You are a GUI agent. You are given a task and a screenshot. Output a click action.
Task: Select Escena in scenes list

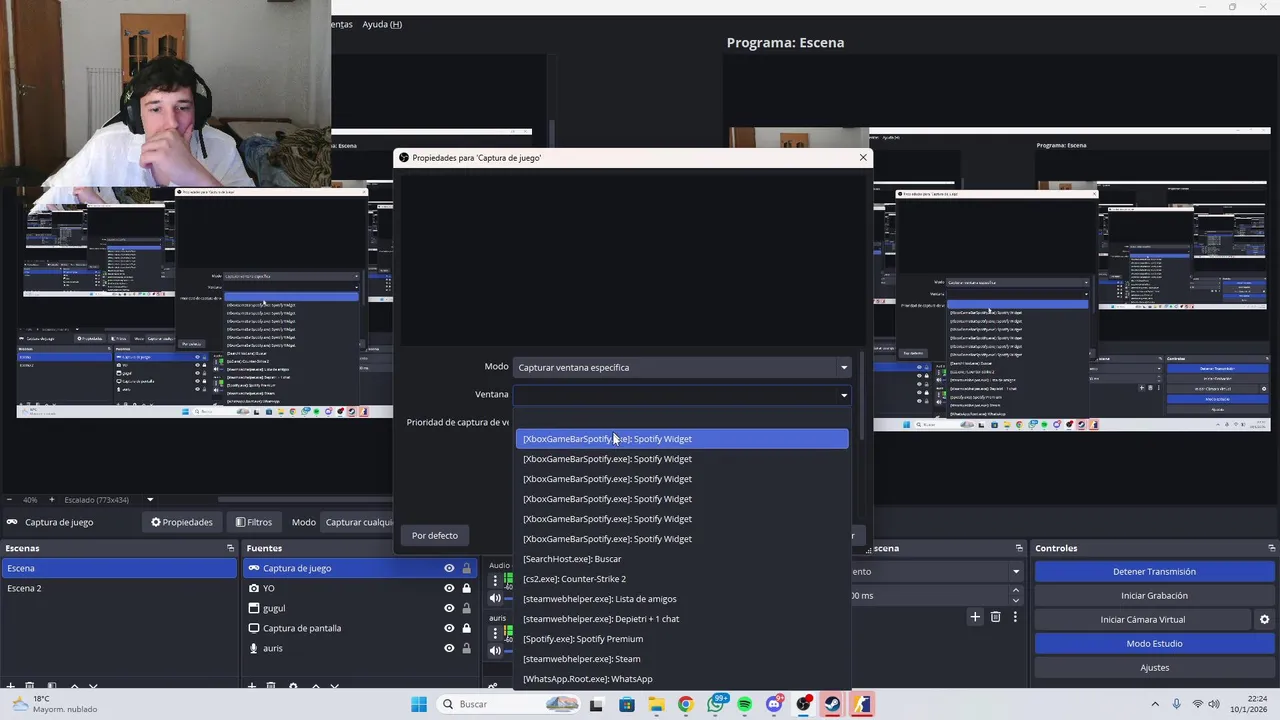(119, 568)
